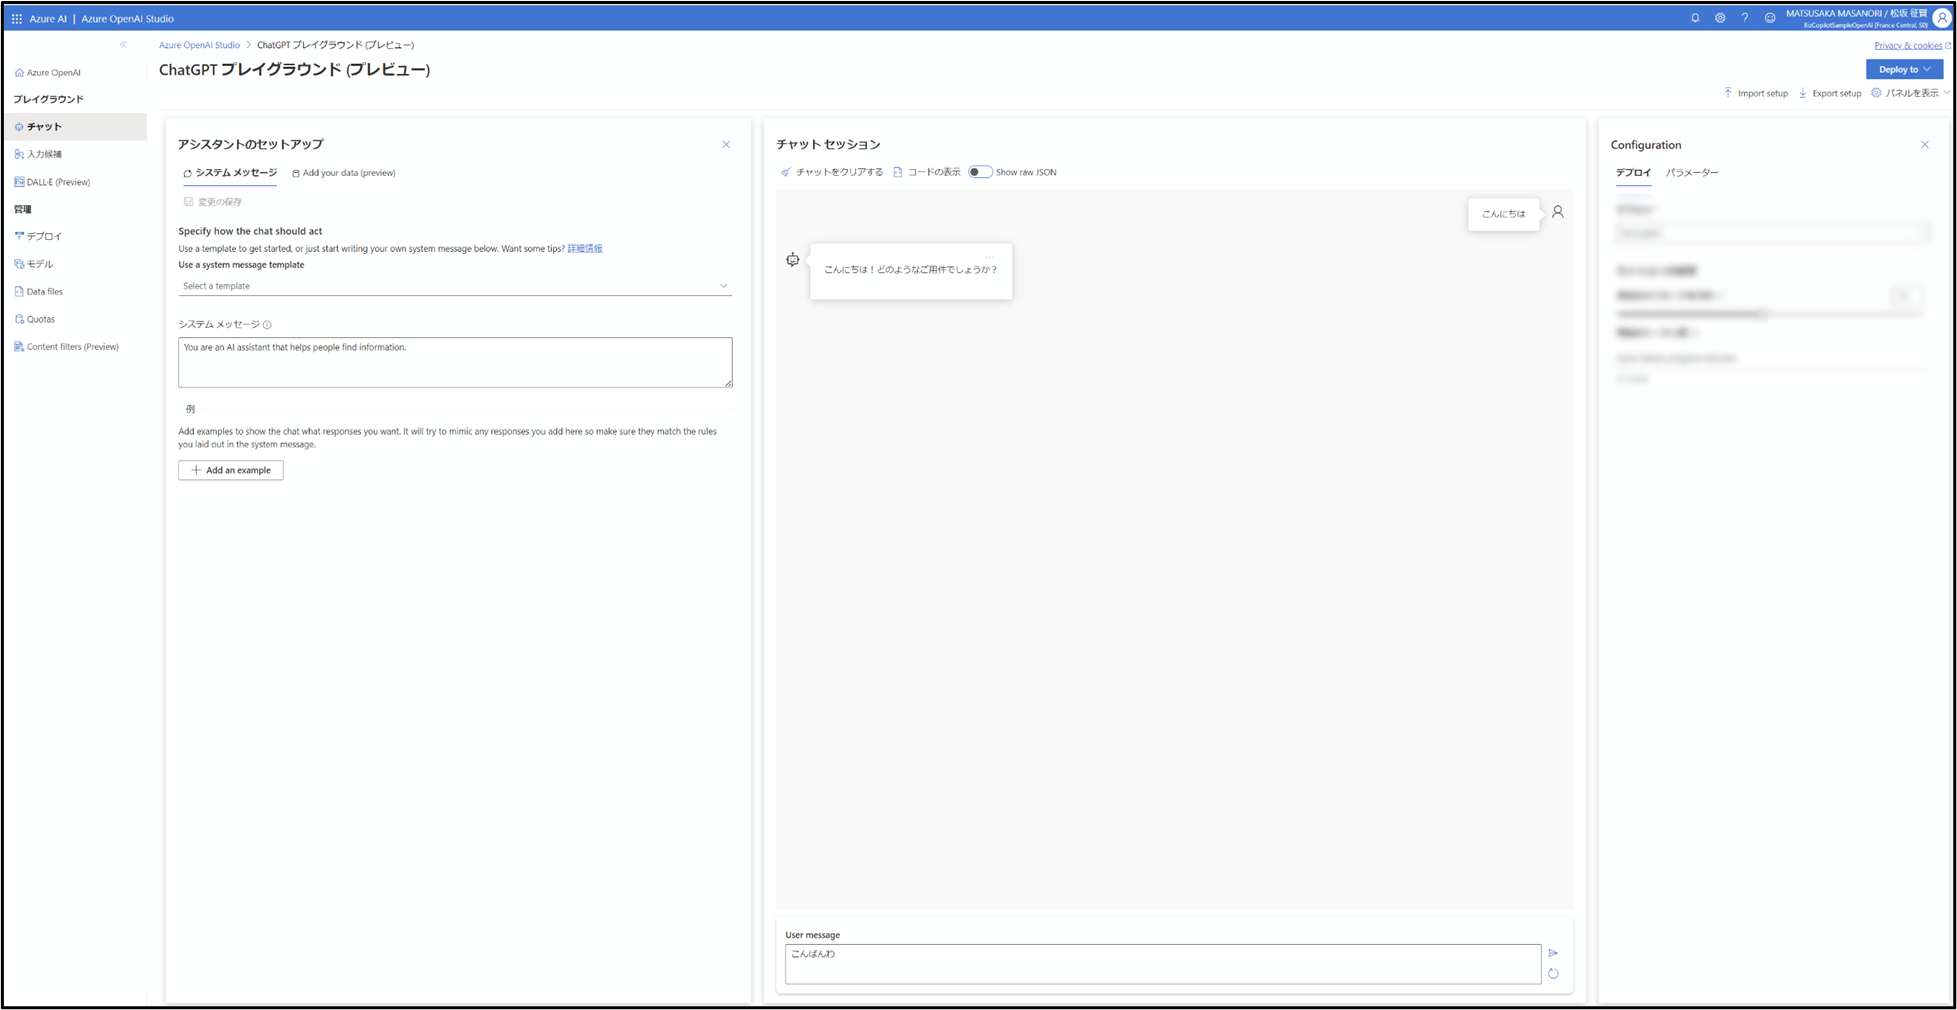
Task: Click 変更の保存 save button
Action: pos(213,202)
